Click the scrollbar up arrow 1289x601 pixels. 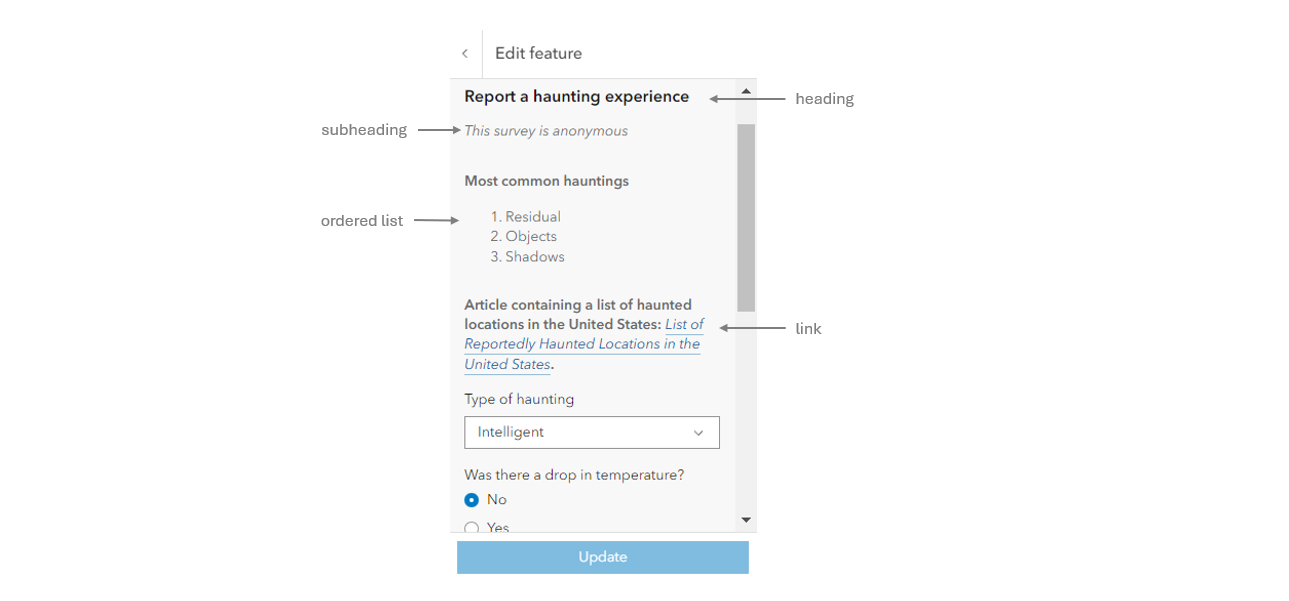[746, 92]
